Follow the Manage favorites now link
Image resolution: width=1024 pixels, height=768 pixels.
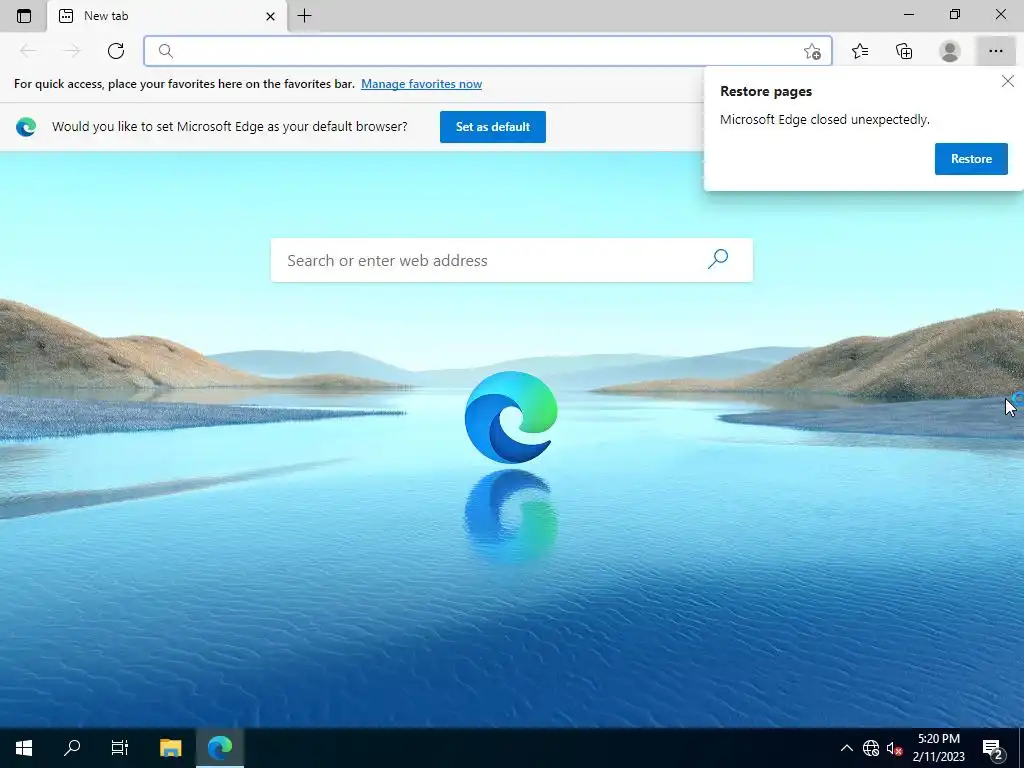click(421, 84)
